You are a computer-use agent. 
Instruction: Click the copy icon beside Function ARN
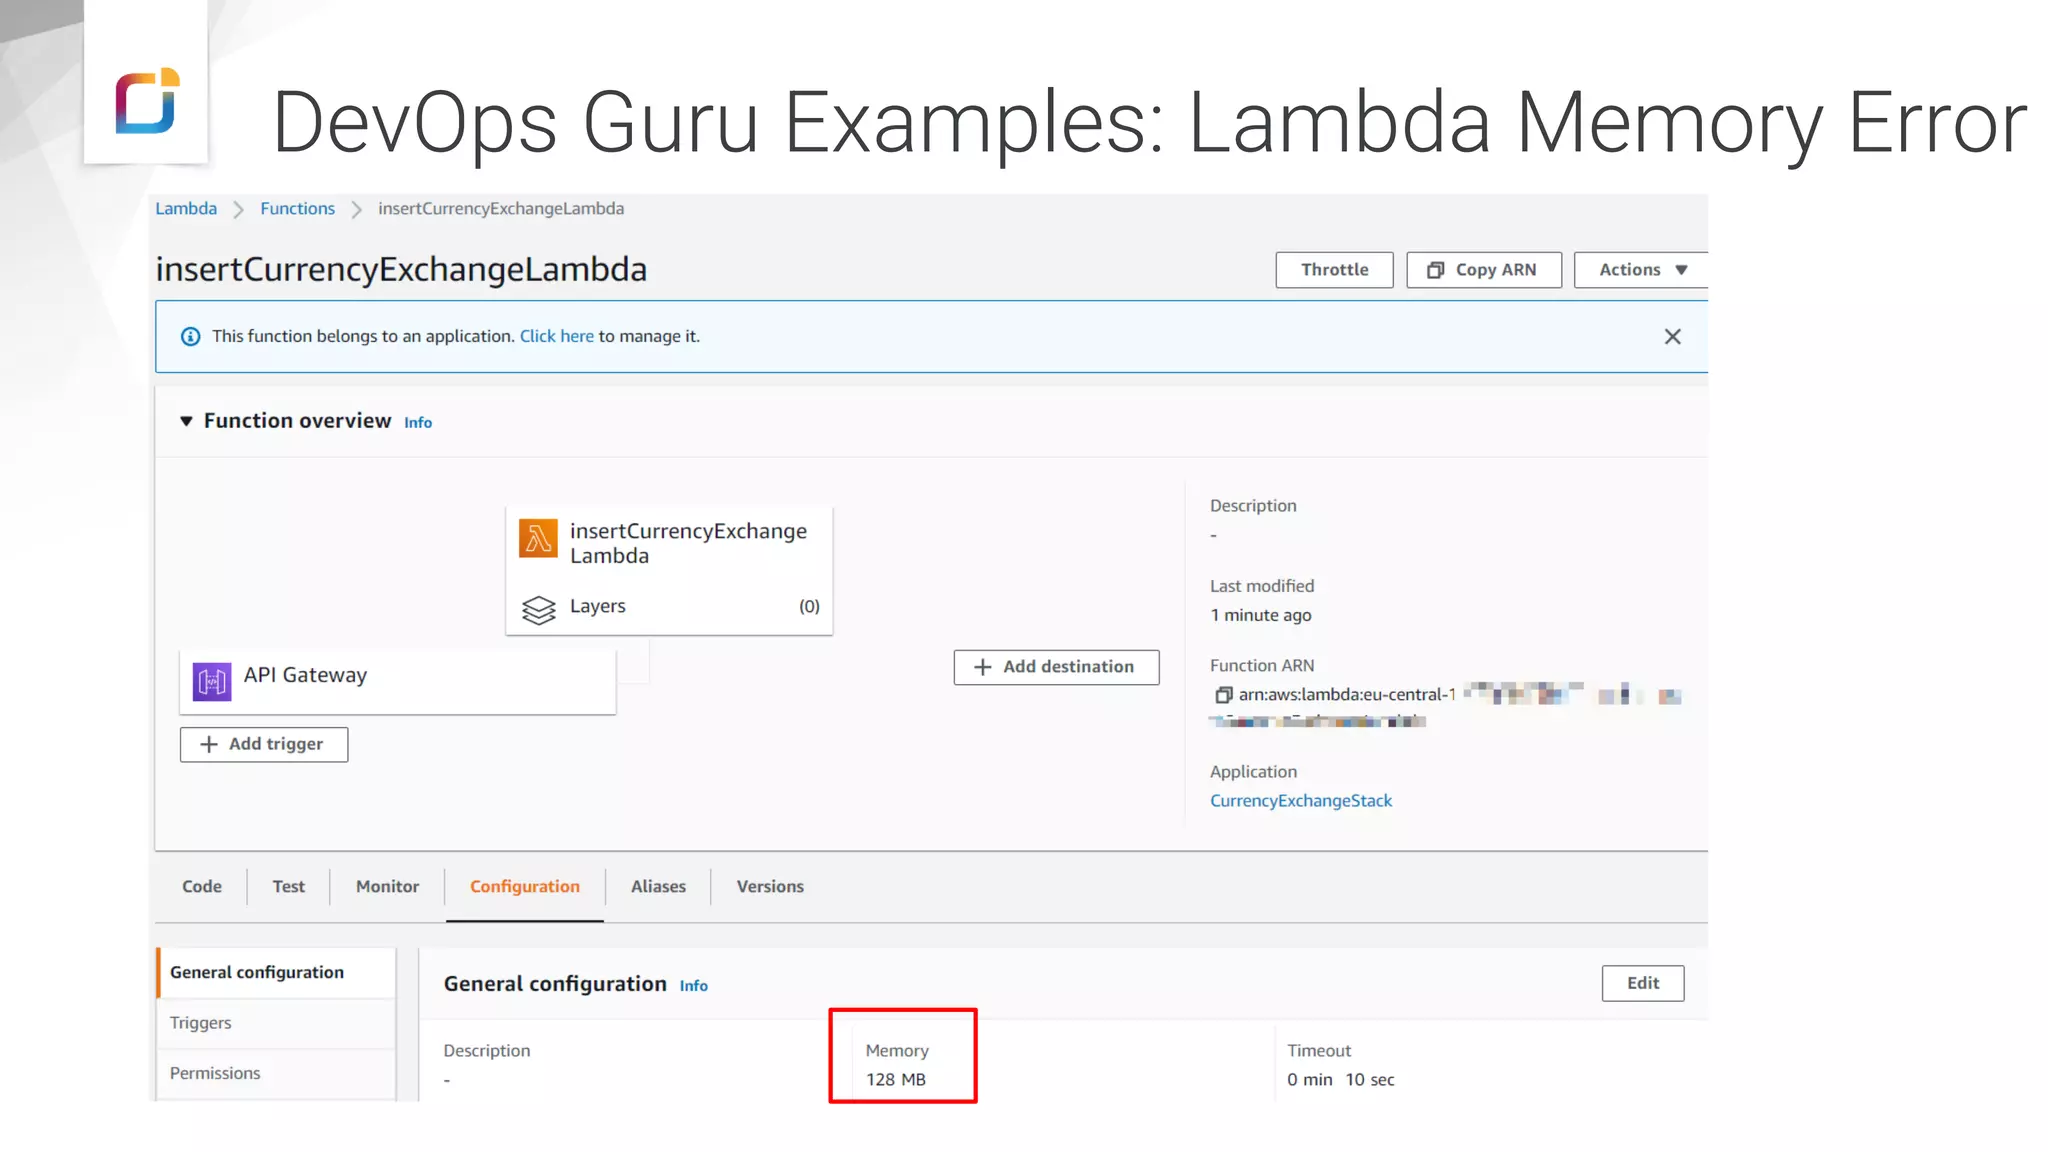pyautogui.click(x=1223, y=695)
